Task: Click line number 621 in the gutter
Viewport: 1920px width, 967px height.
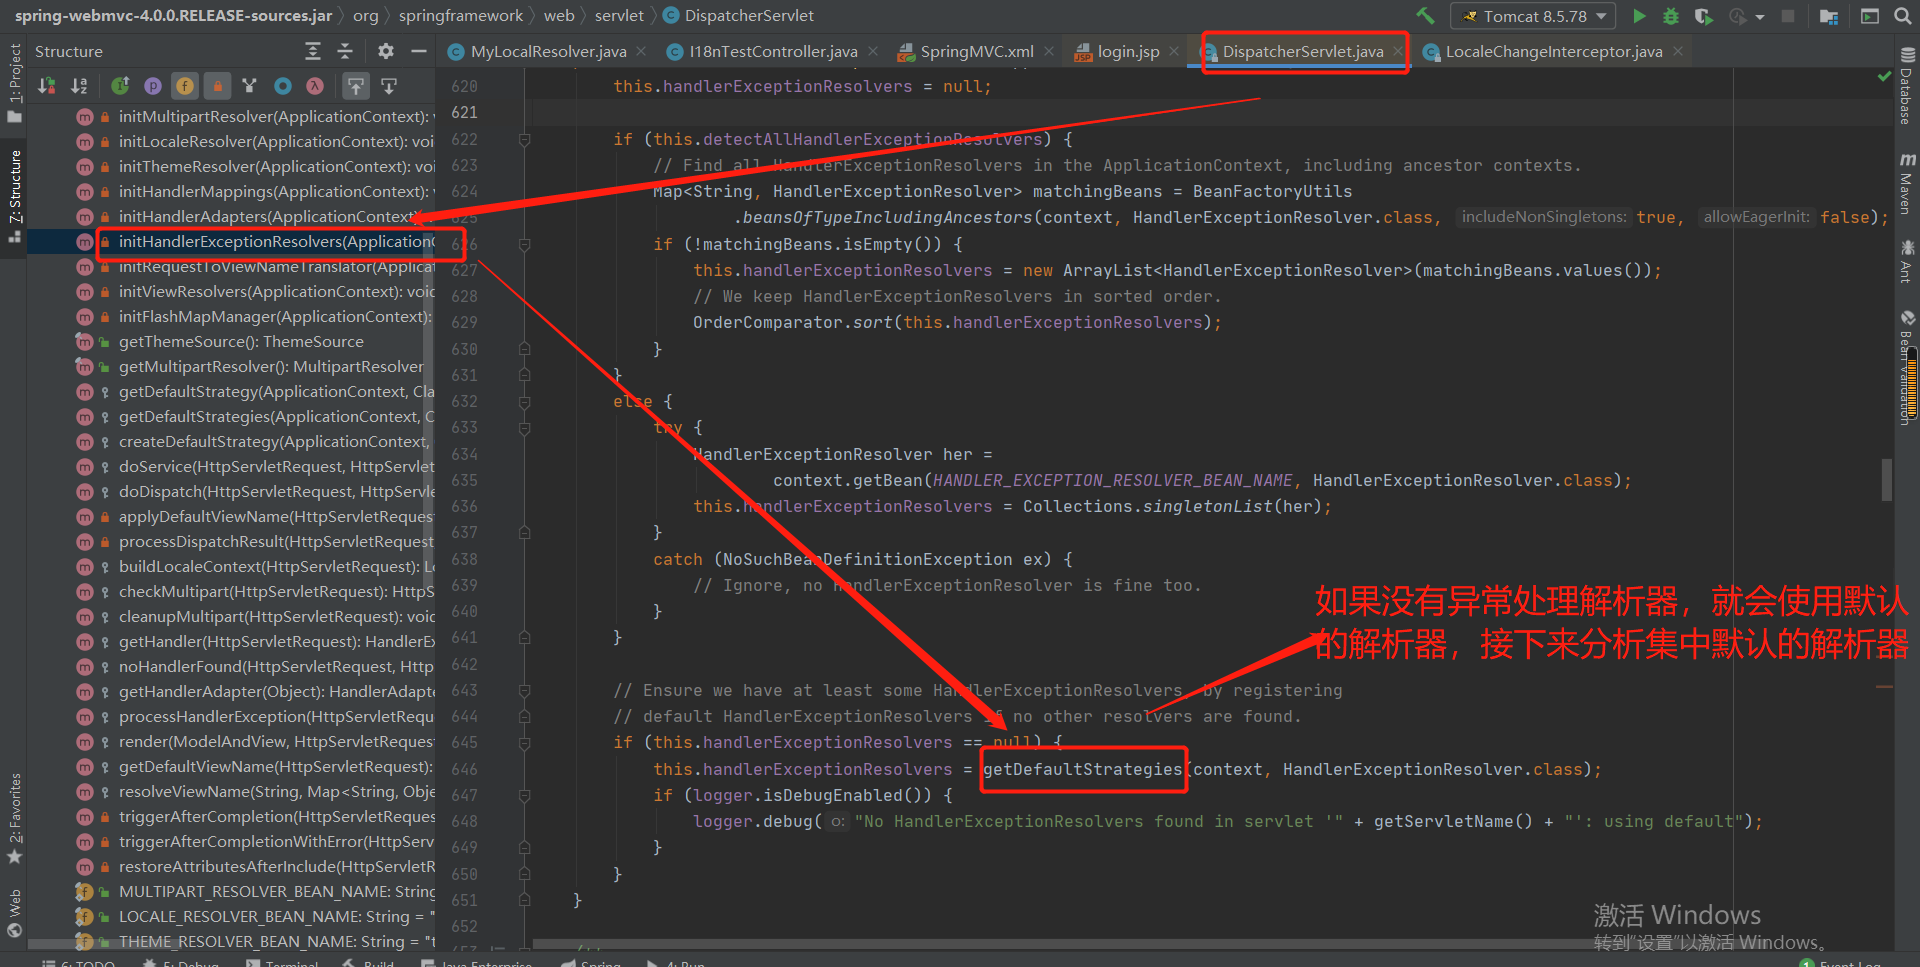Action: coord(464,113)
